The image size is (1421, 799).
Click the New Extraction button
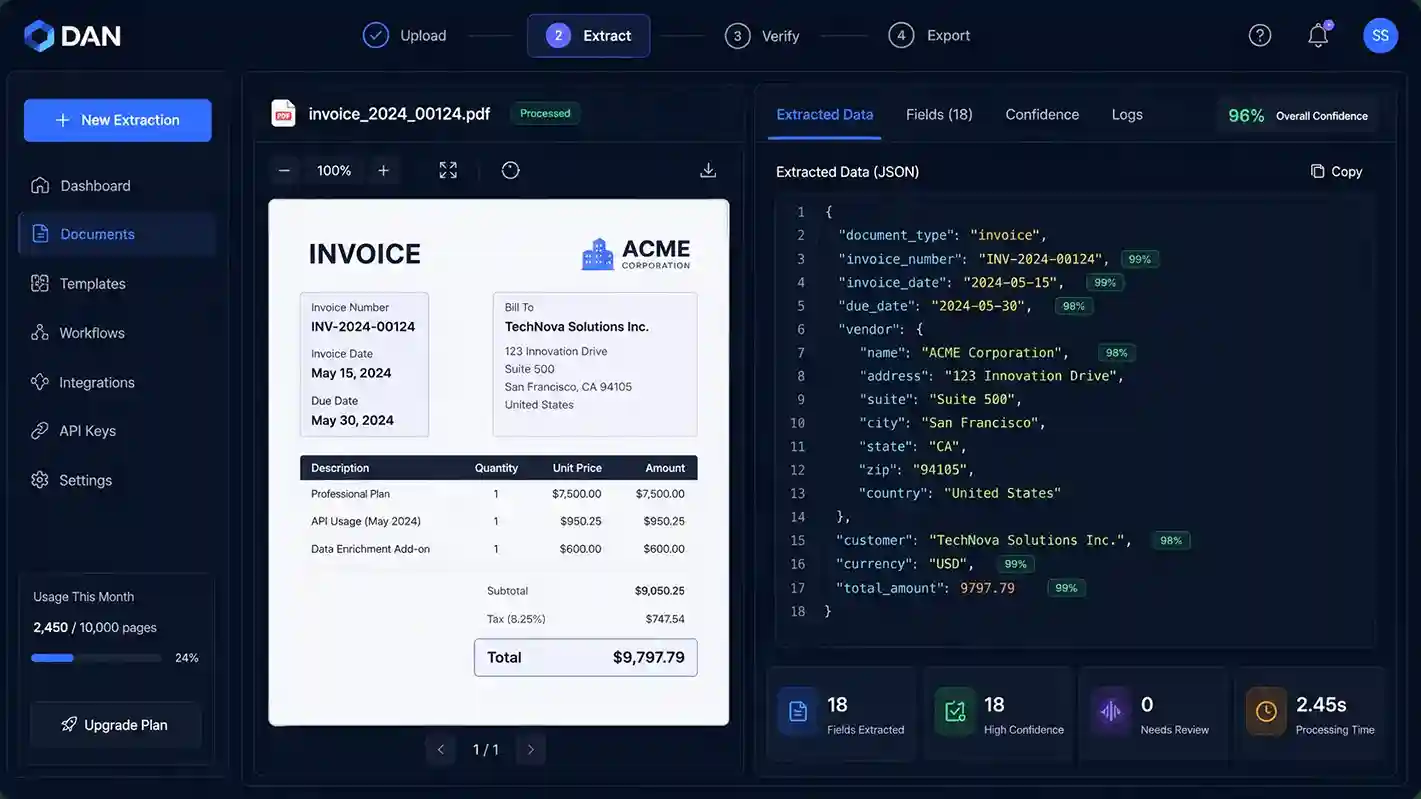[118, 120]
